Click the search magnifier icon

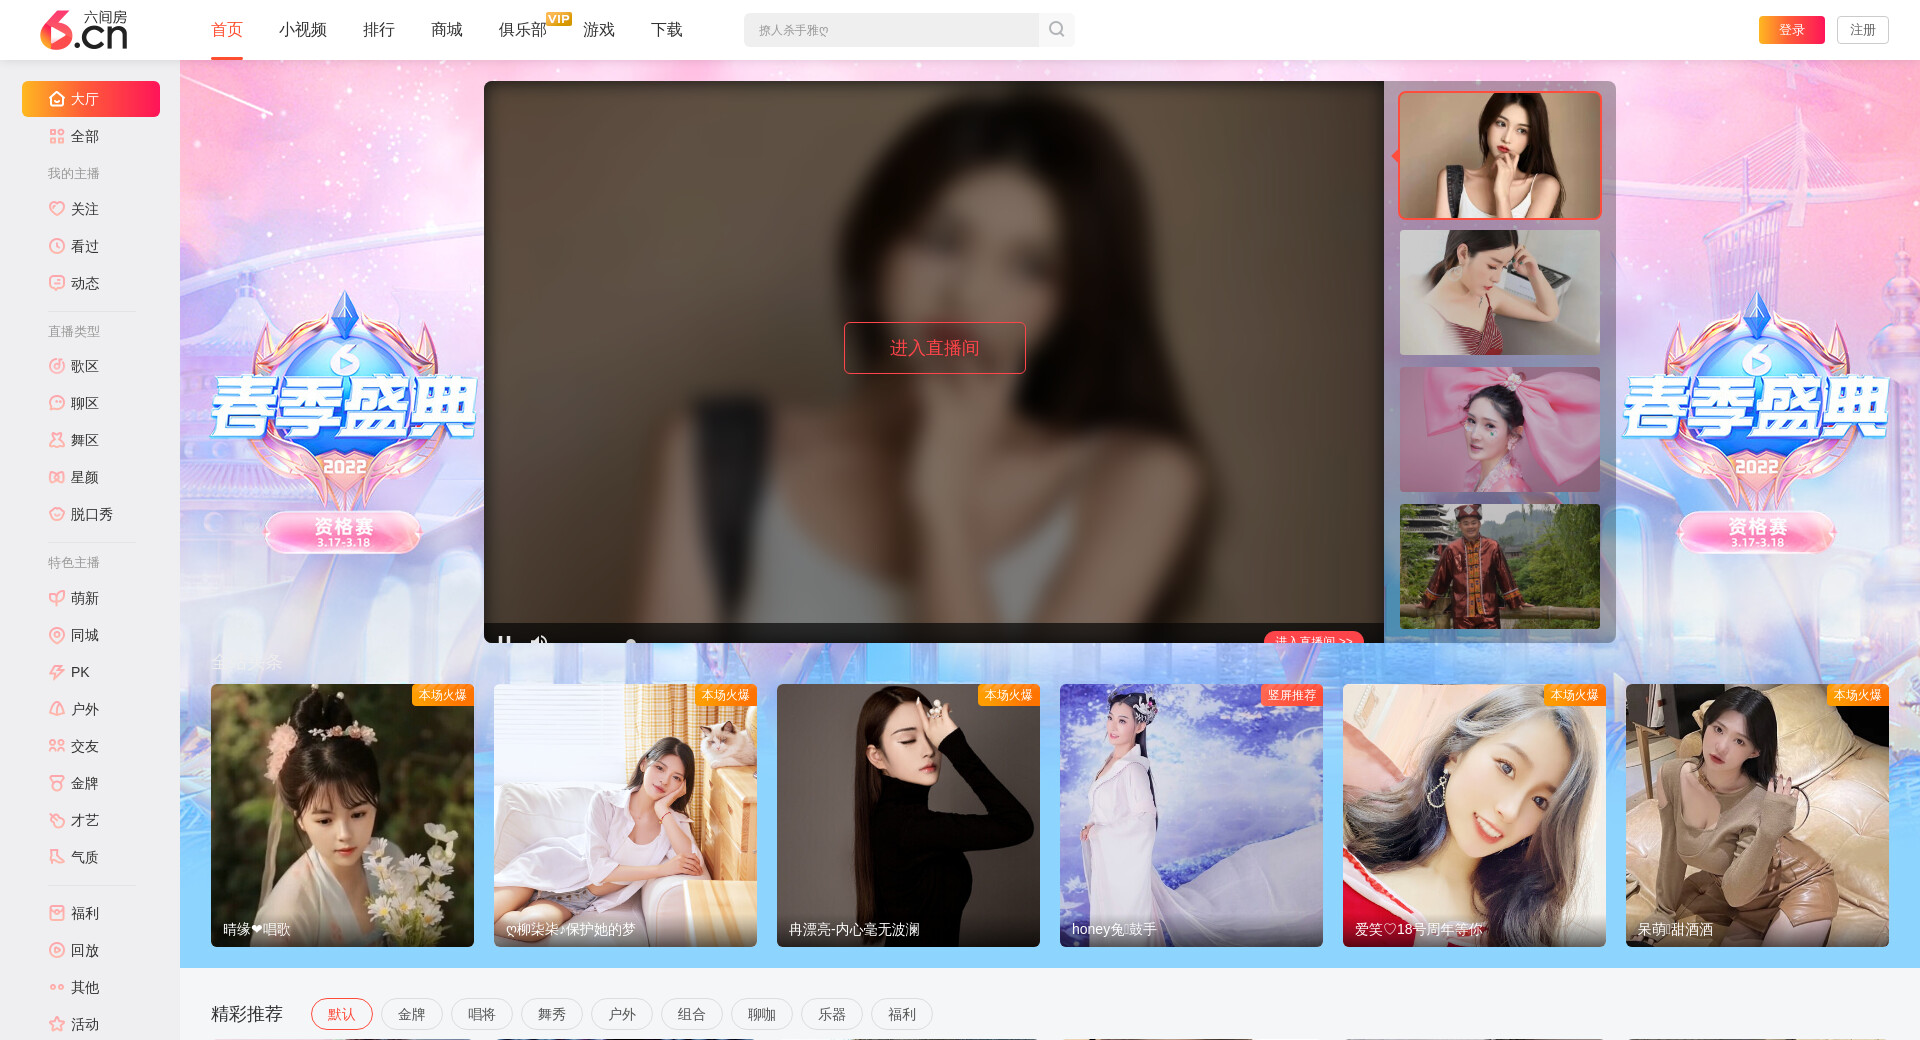click(1056, 30)
